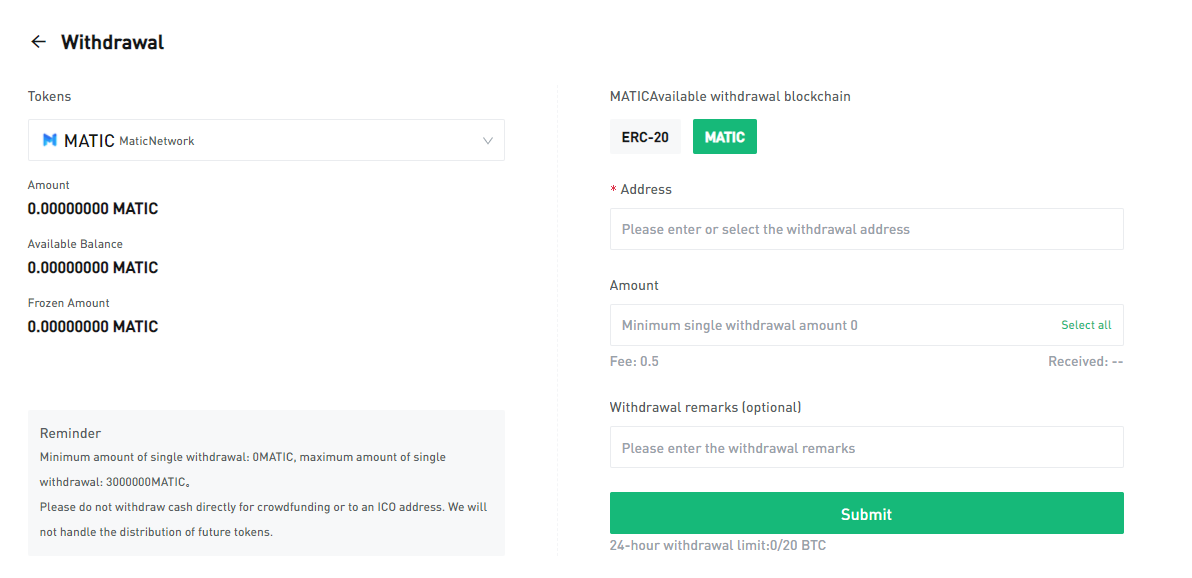Click the Reminder heading in notice box
This screenshot has height=578, width=1192.
(70, 433)
